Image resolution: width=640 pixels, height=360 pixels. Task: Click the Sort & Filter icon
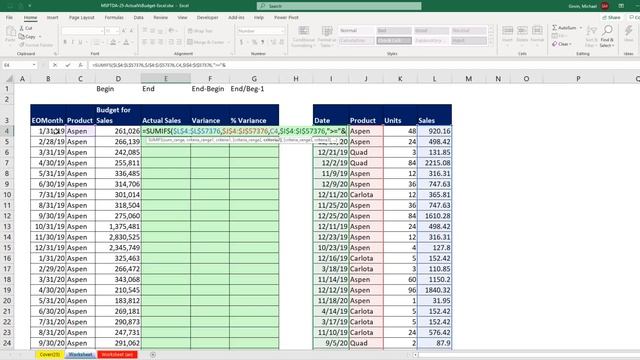[591, 31]
